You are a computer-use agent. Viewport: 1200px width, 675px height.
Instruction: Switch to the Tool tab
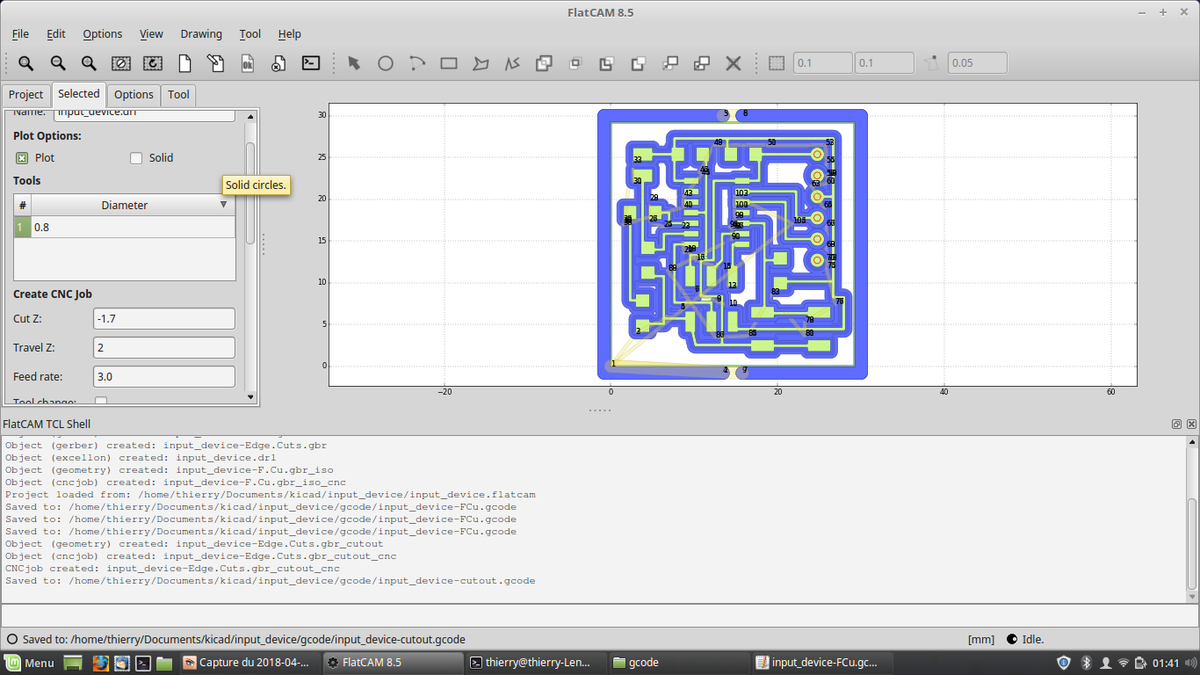click(x=178, y=94)
